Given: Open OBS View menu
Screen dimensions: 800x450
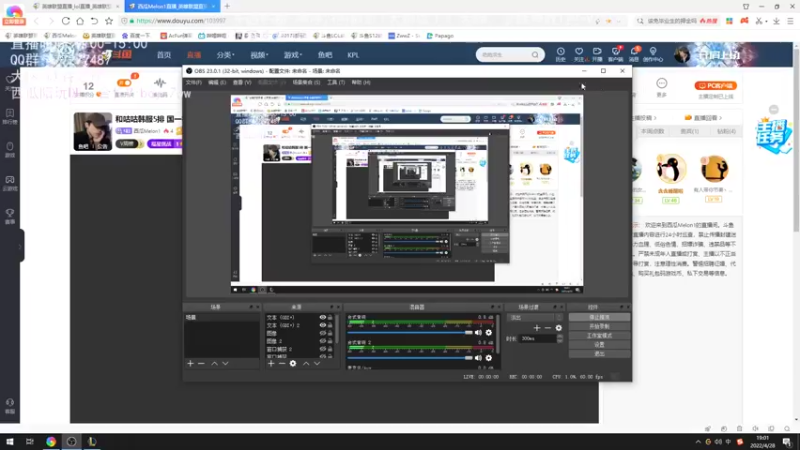Looking at the screenshot, I should pyautogui.click(x=242, y=83).
